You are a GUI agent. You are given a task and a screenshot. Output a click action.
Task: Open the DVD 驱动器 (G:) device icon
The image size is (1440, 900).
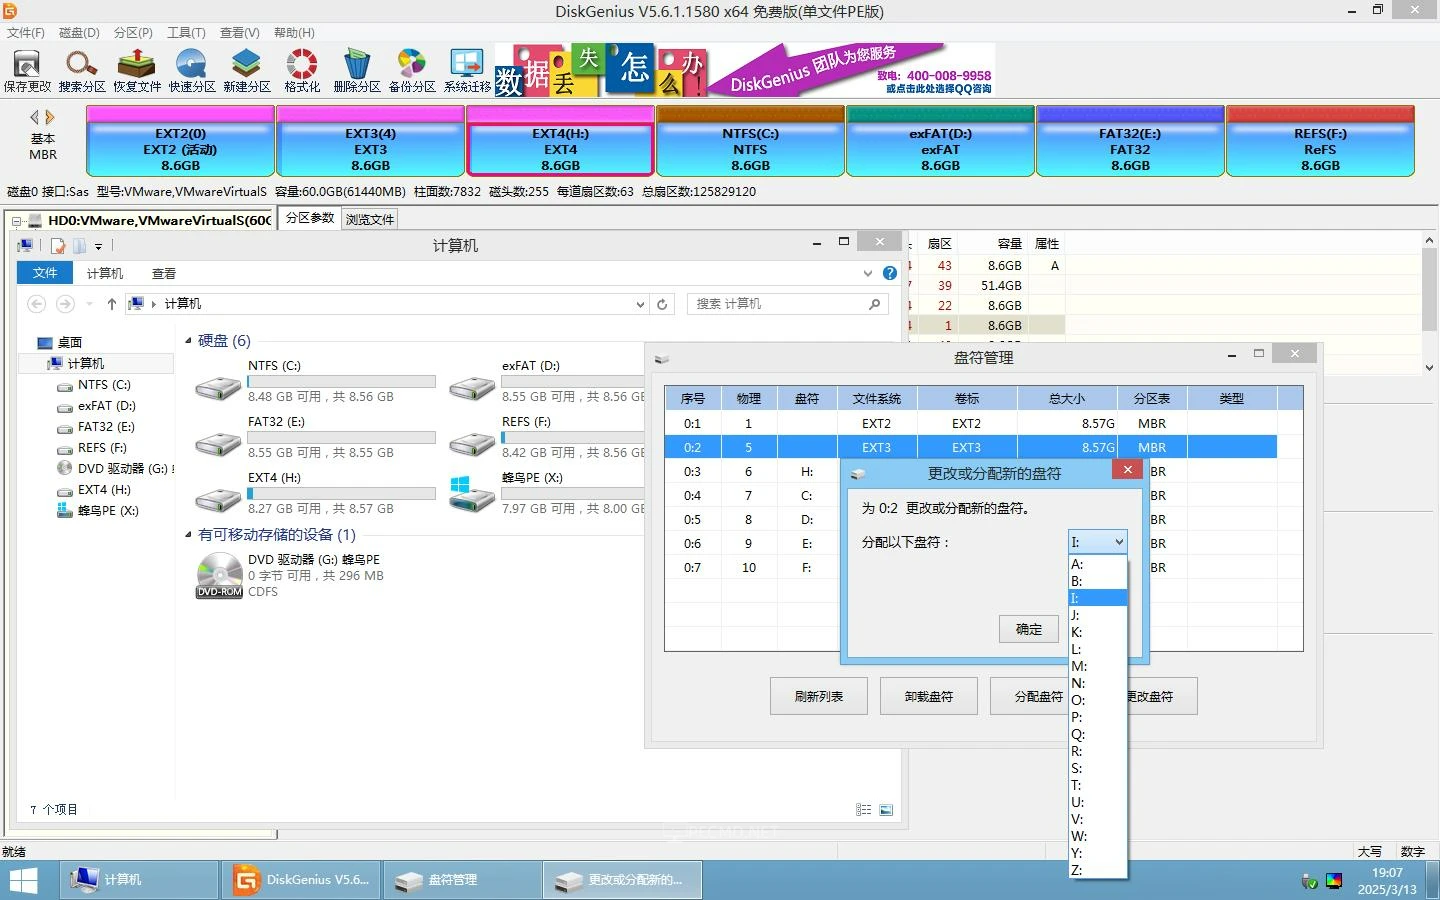(x=219, y=575)
